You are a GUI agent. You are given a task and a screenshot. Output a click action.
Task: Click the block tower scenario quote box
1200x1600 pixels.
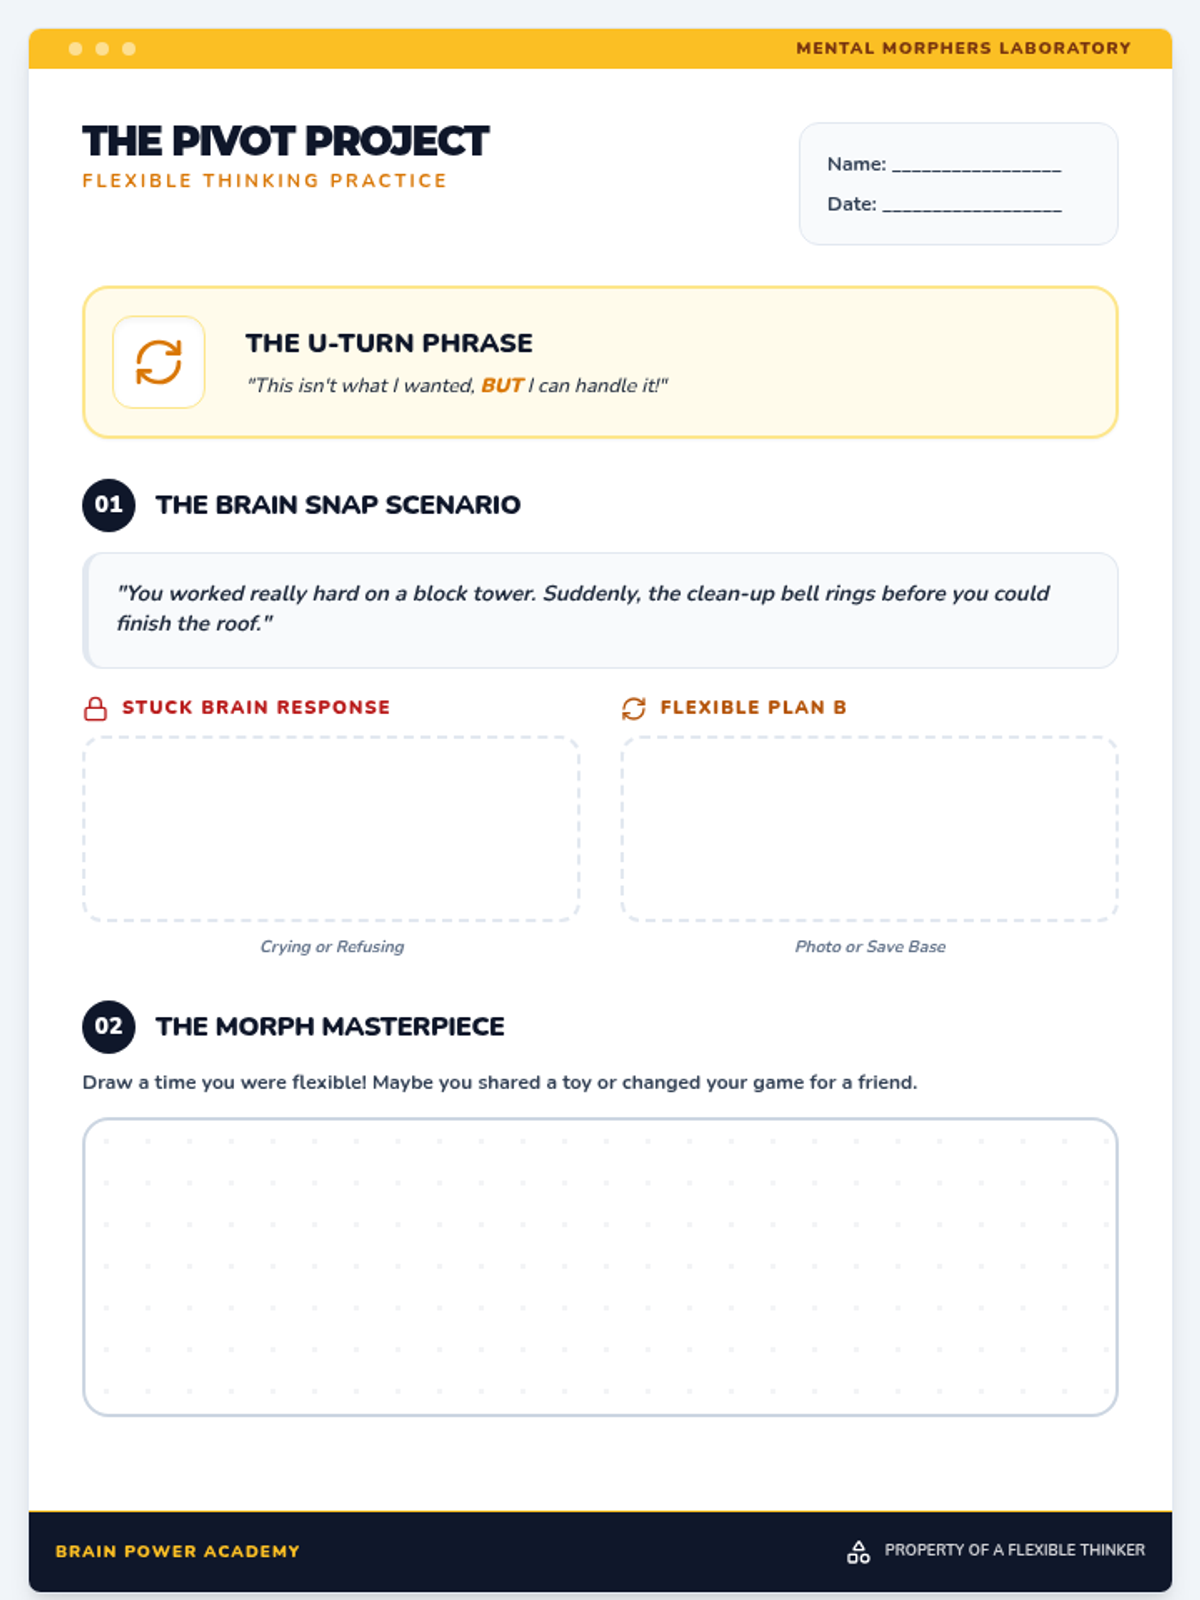point(600,610)
